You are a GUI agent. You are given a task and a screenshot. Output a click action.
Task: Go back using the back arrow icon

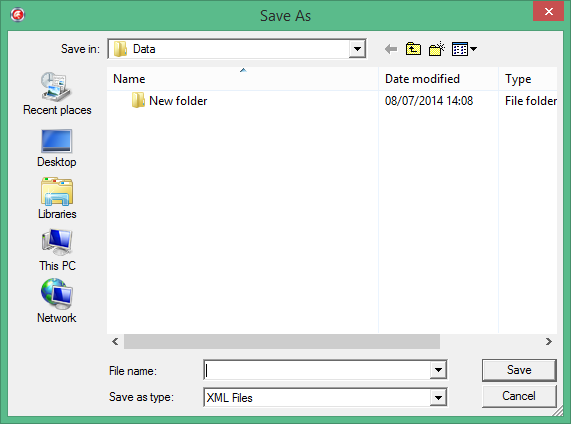click(x=391, y=49)
